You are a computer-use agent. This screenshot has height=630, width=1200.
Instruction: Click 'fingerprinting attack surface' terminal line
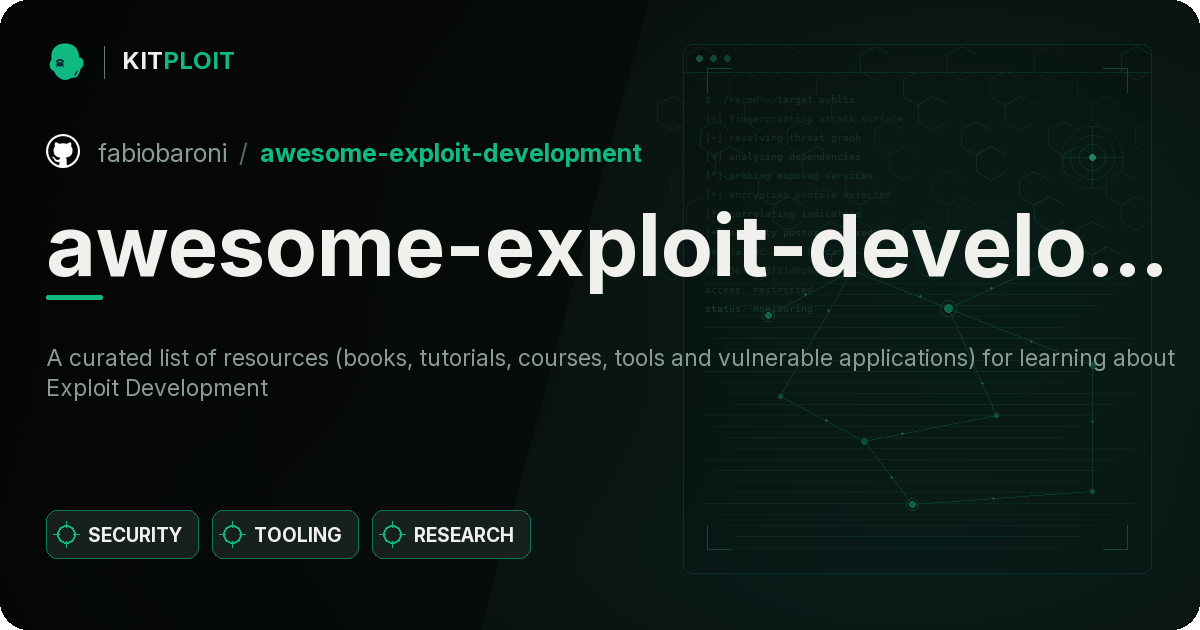point(804,119)
